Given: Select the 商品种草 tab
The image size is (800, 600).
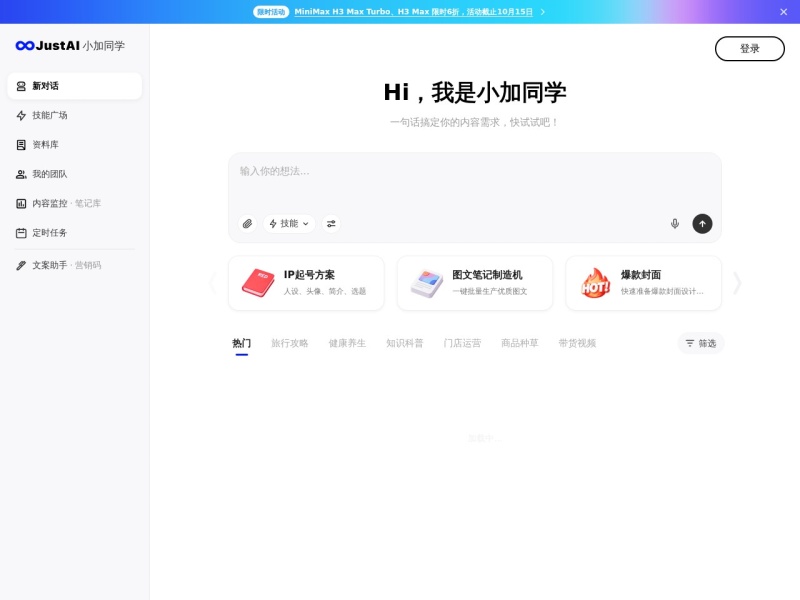Looking at the screenshot, I should pyautogui.click(x=519, y=343).
